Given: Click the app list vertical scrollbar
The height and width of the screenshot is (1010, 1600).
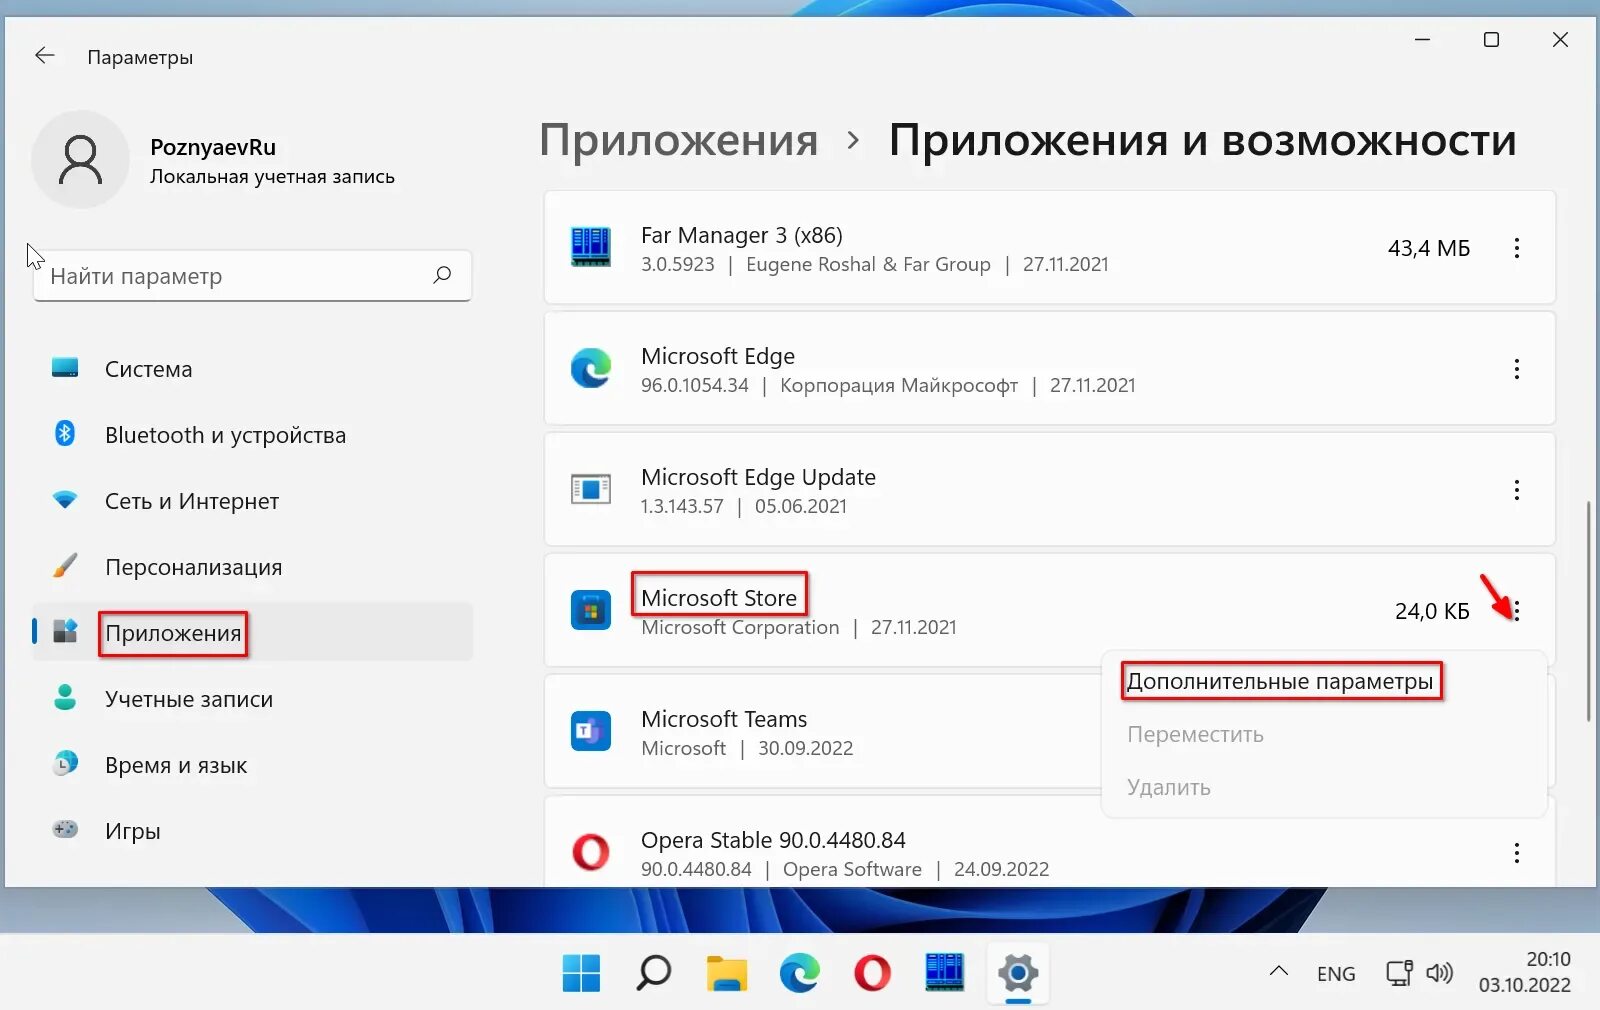Looking at the screenshot, I should coord(1588,611).
